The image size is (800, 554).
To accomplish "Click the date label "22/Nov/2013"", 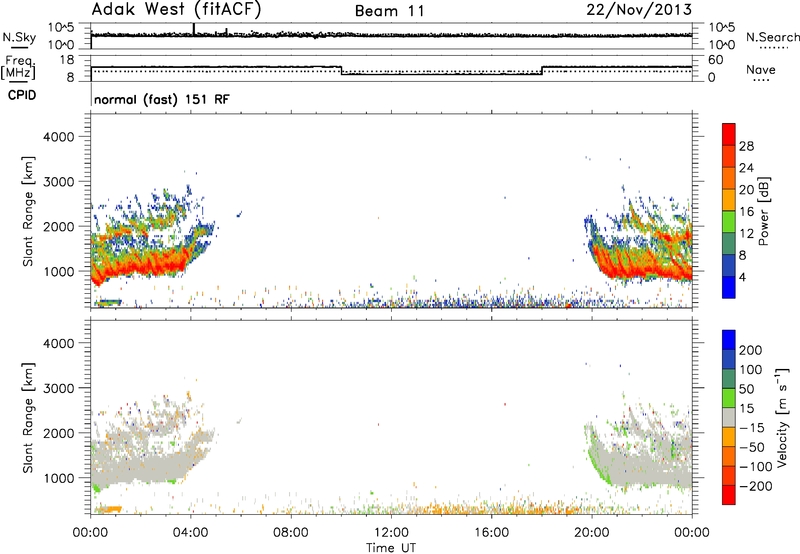I will (639, 10).
